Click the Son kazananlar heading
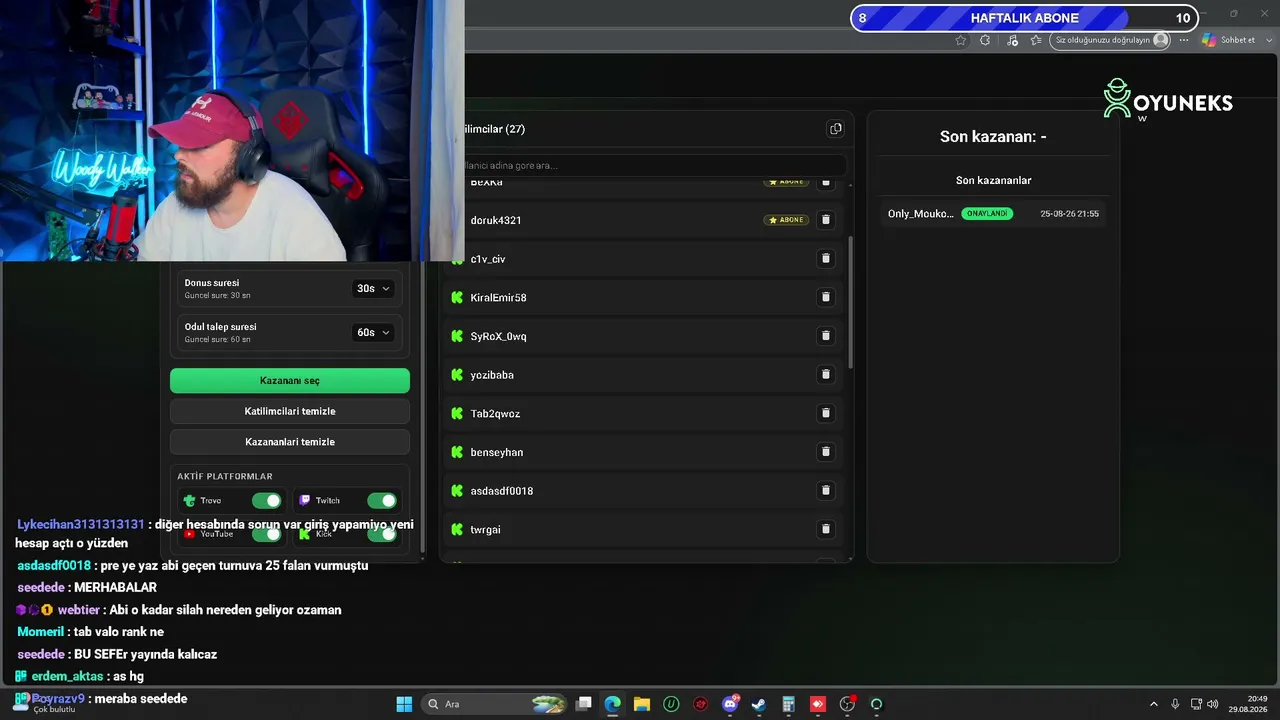Image resolution: width=1280 pixels, height=720 pixels. [x=993, y=181]
